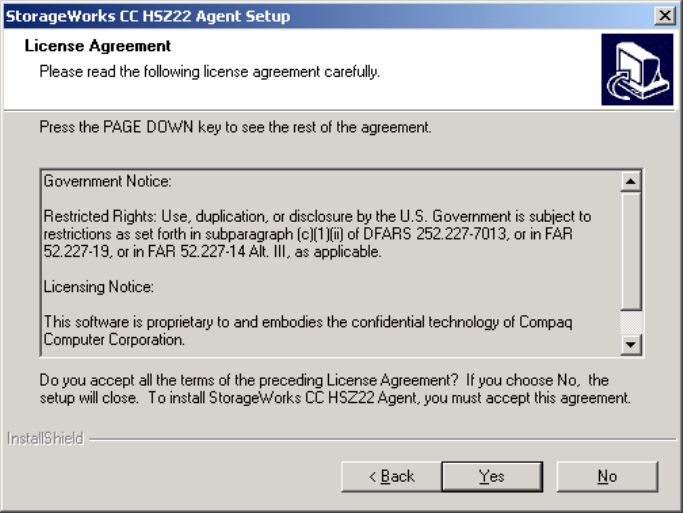This screenshot has width=683, height=513.
Task: Go back with the Back button
Action: point(391,476)
